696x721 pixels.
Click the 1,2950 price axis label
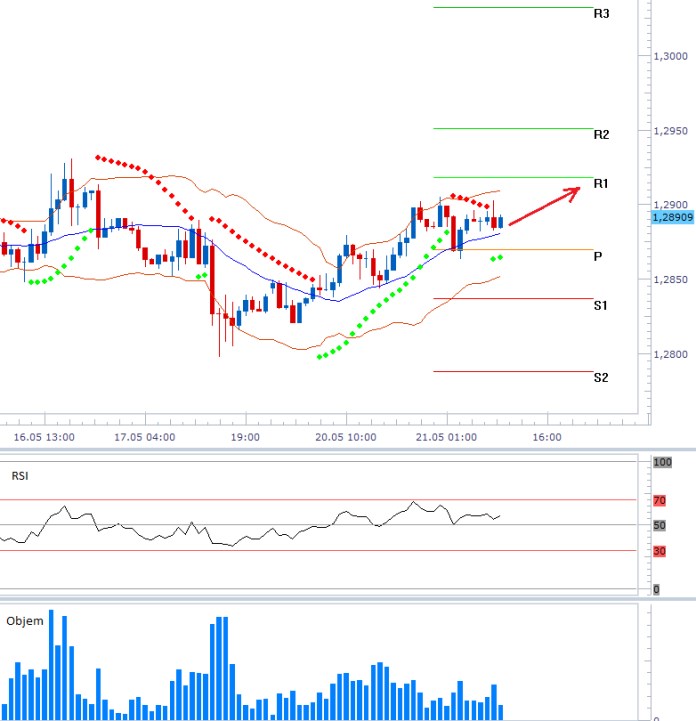670,131
